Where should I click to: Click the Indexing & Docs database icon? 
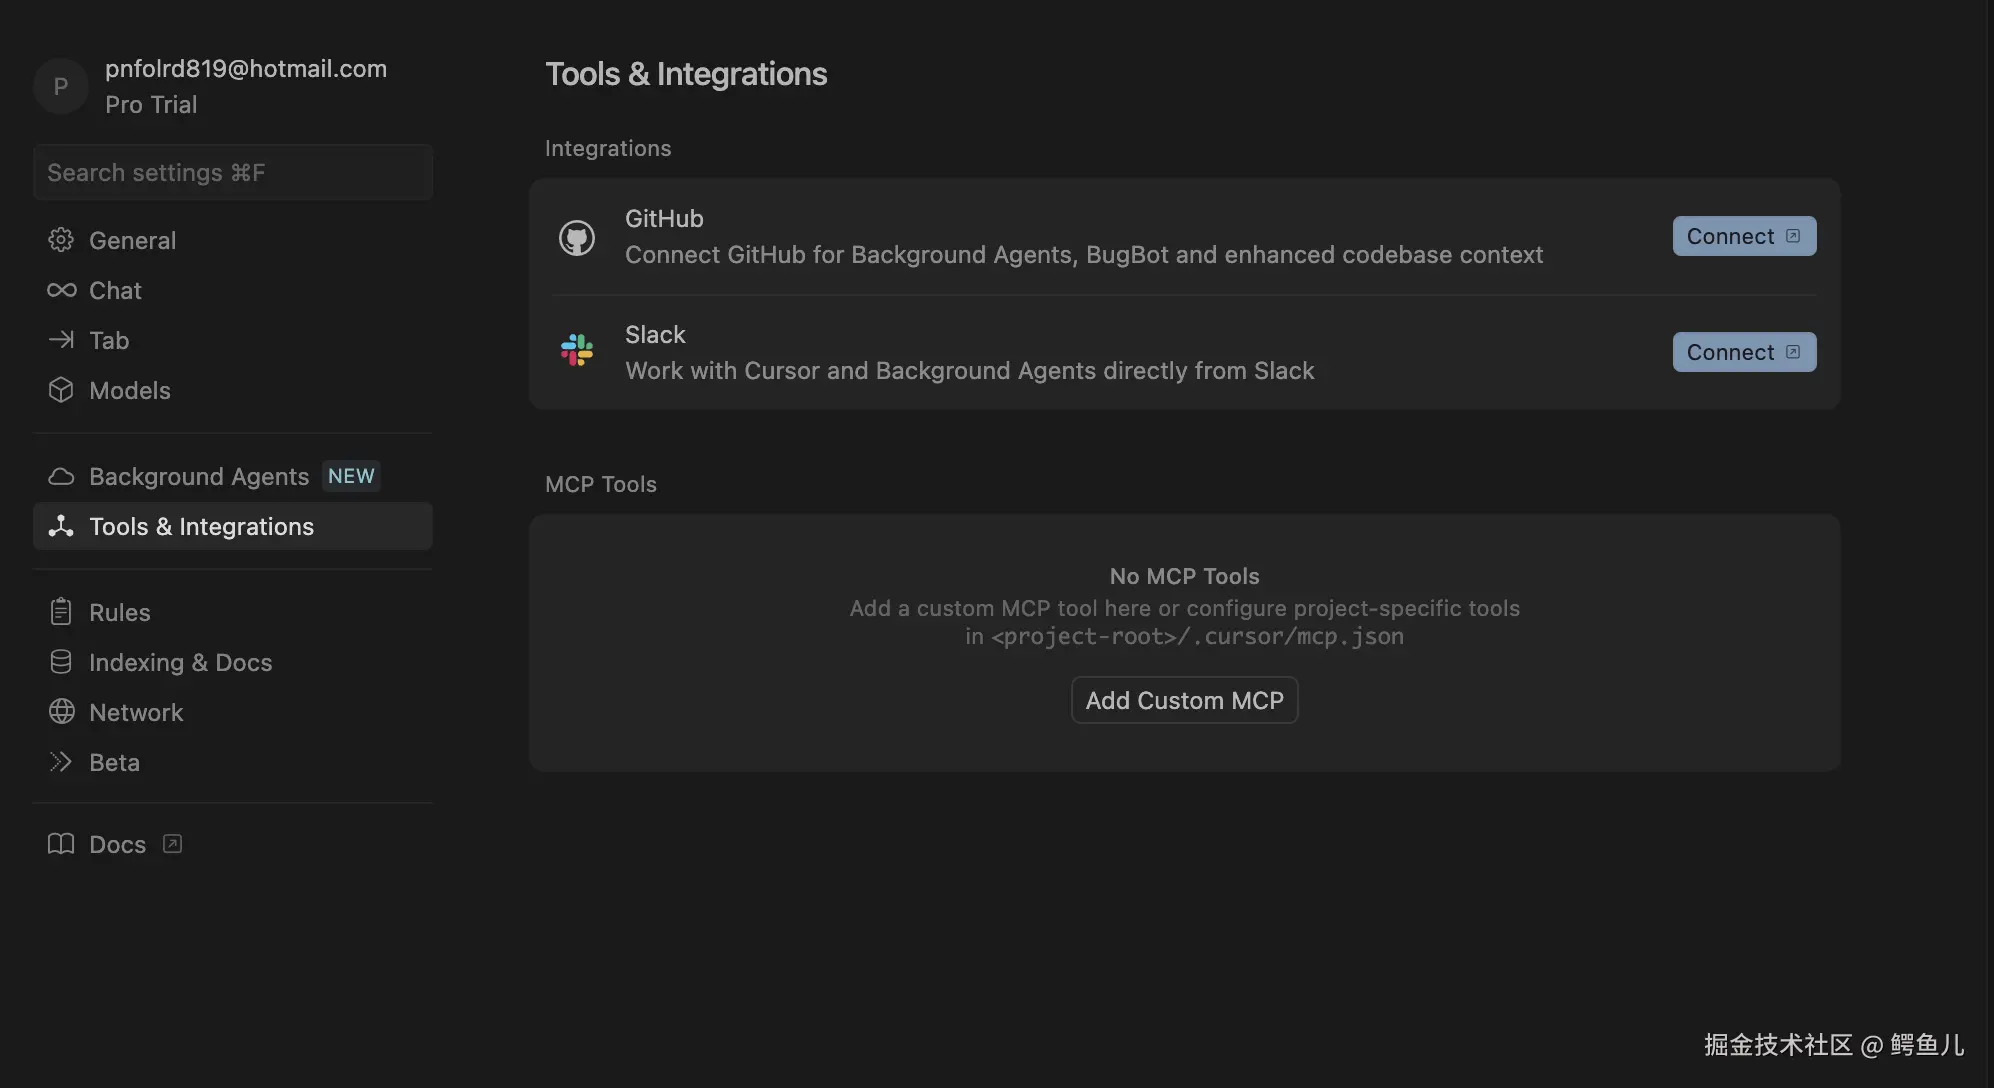[x=61, y=662]
